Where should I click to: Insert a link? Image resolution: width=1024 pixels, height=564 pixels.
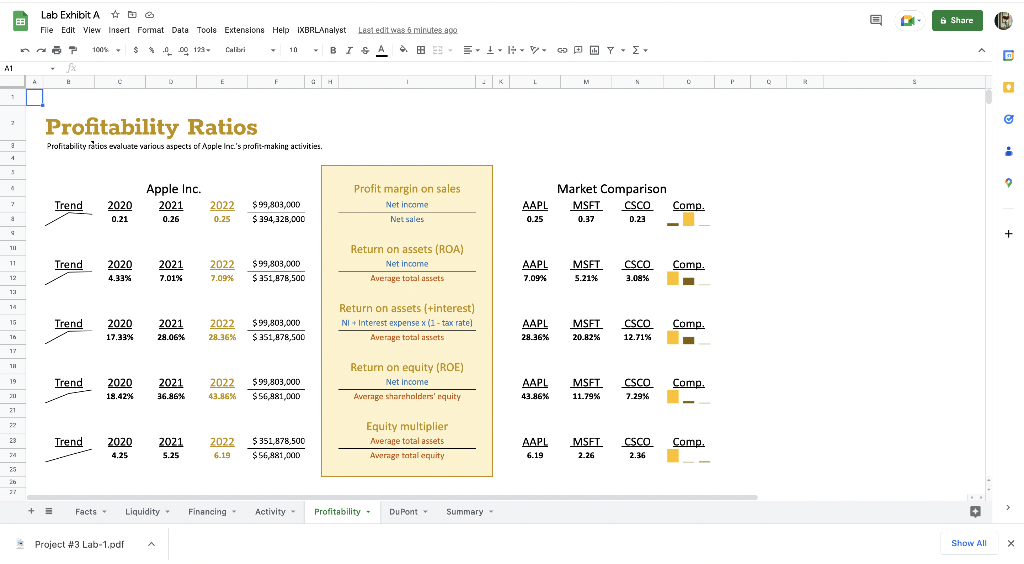(x=562, y=50)
